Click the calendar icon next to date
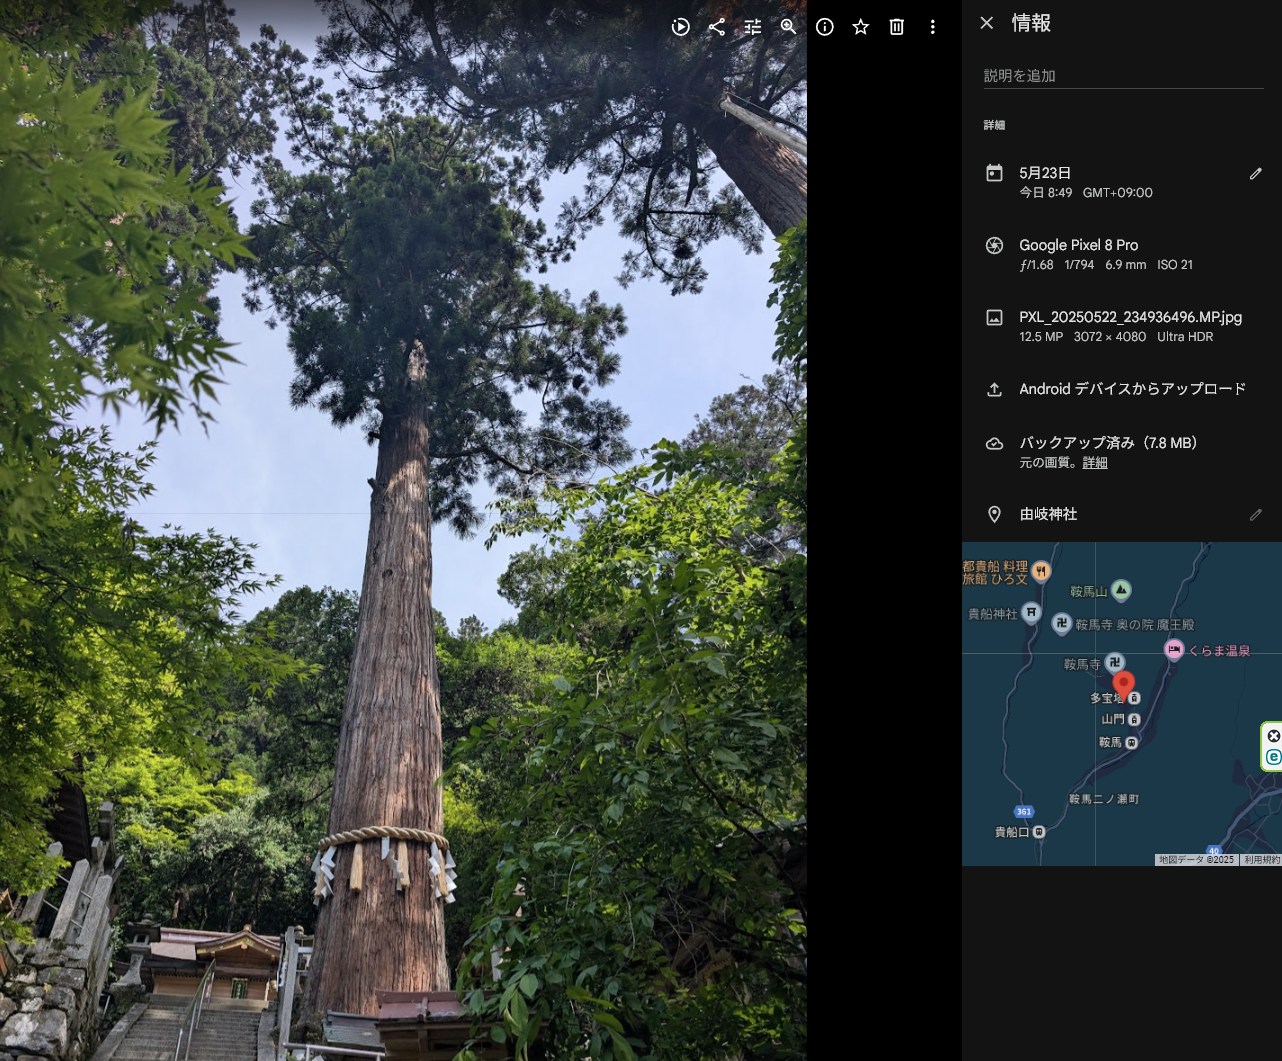Viewport: 1282px width, 1061px height. [x=994, y=173]
